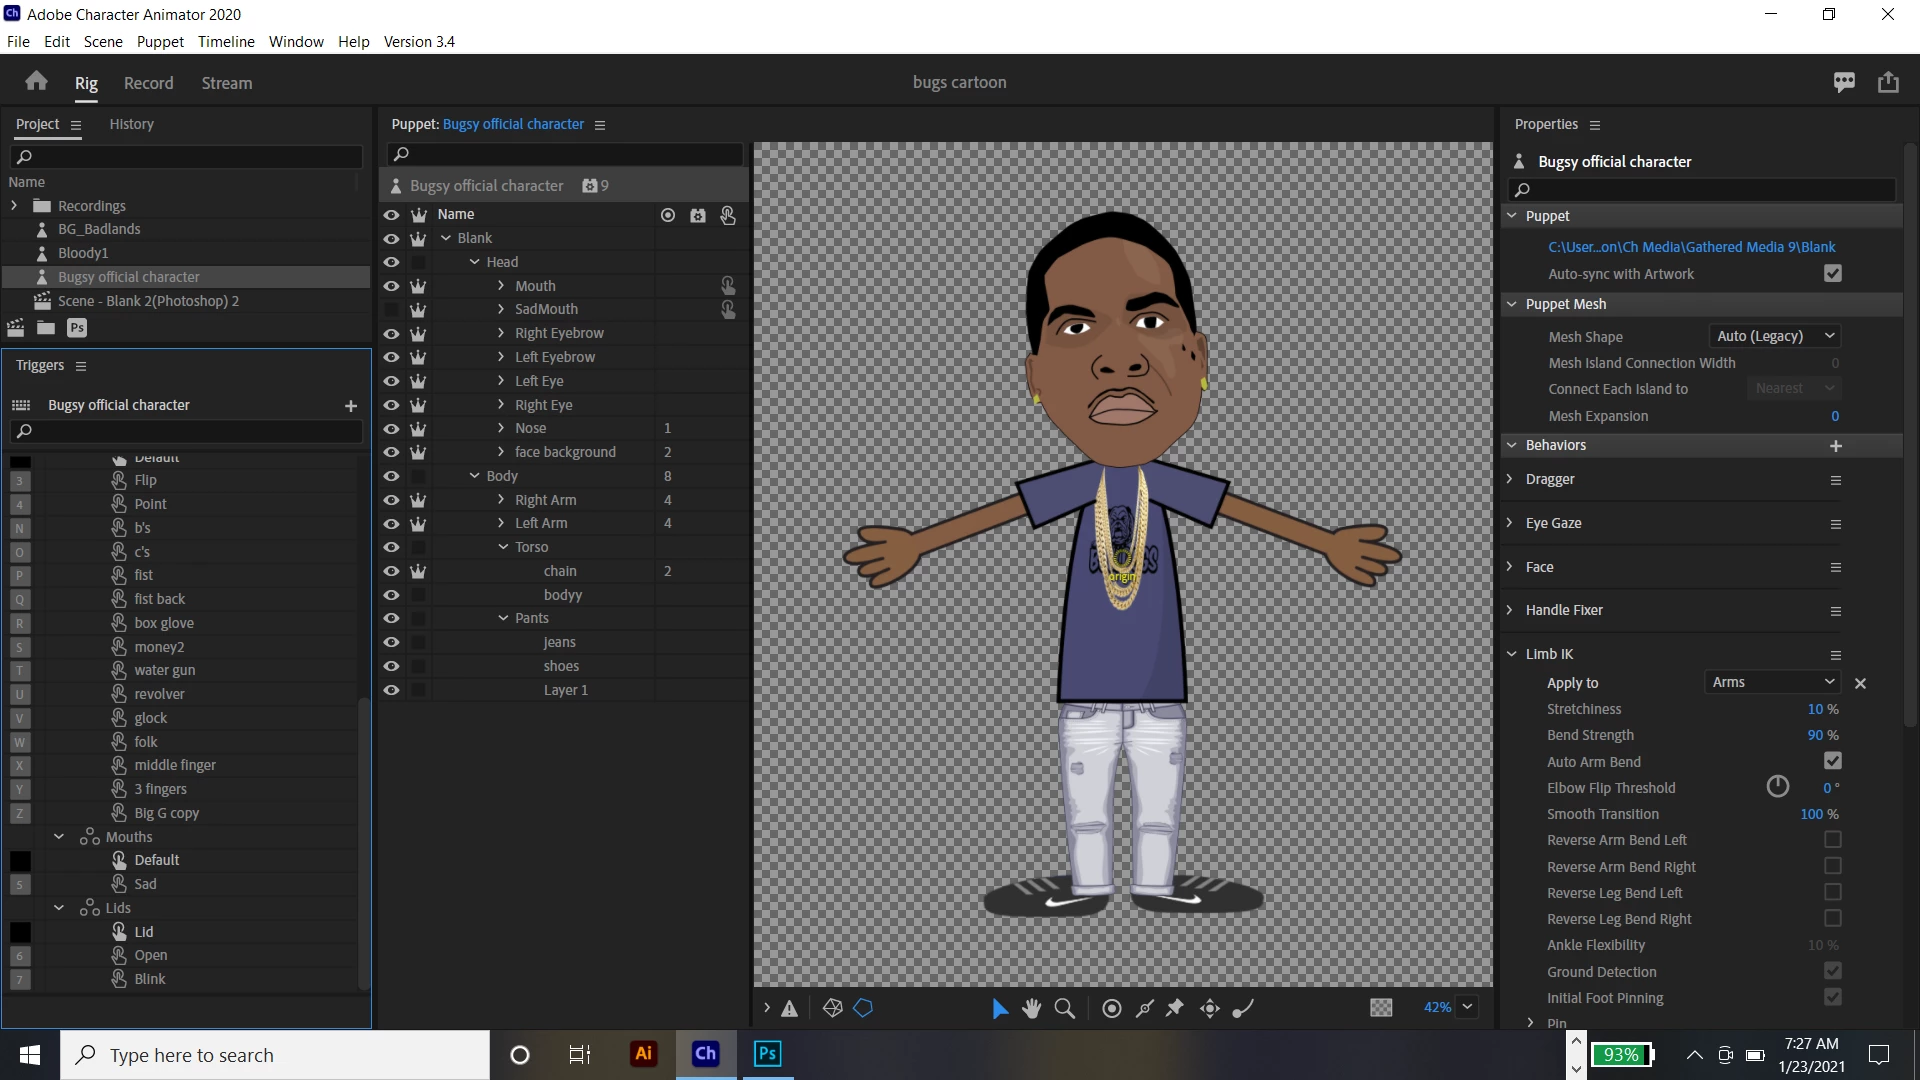Select the Zoom magnifier tool
This screenshot has width=1920, height=1080.
coord(1065,1008)
